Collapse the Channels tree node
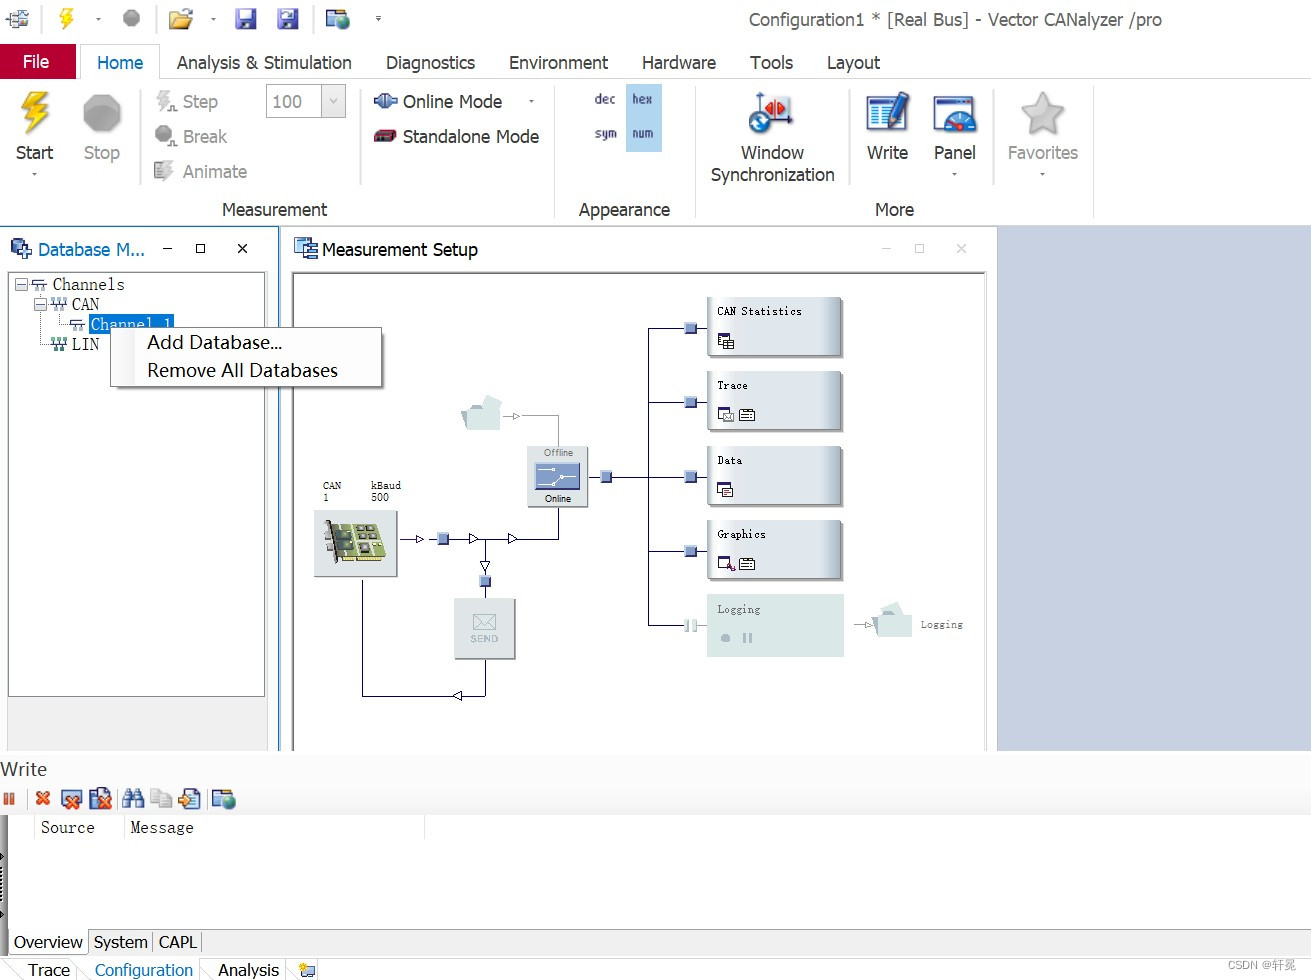Screen dimensions: 1311x980 (20, 285)
